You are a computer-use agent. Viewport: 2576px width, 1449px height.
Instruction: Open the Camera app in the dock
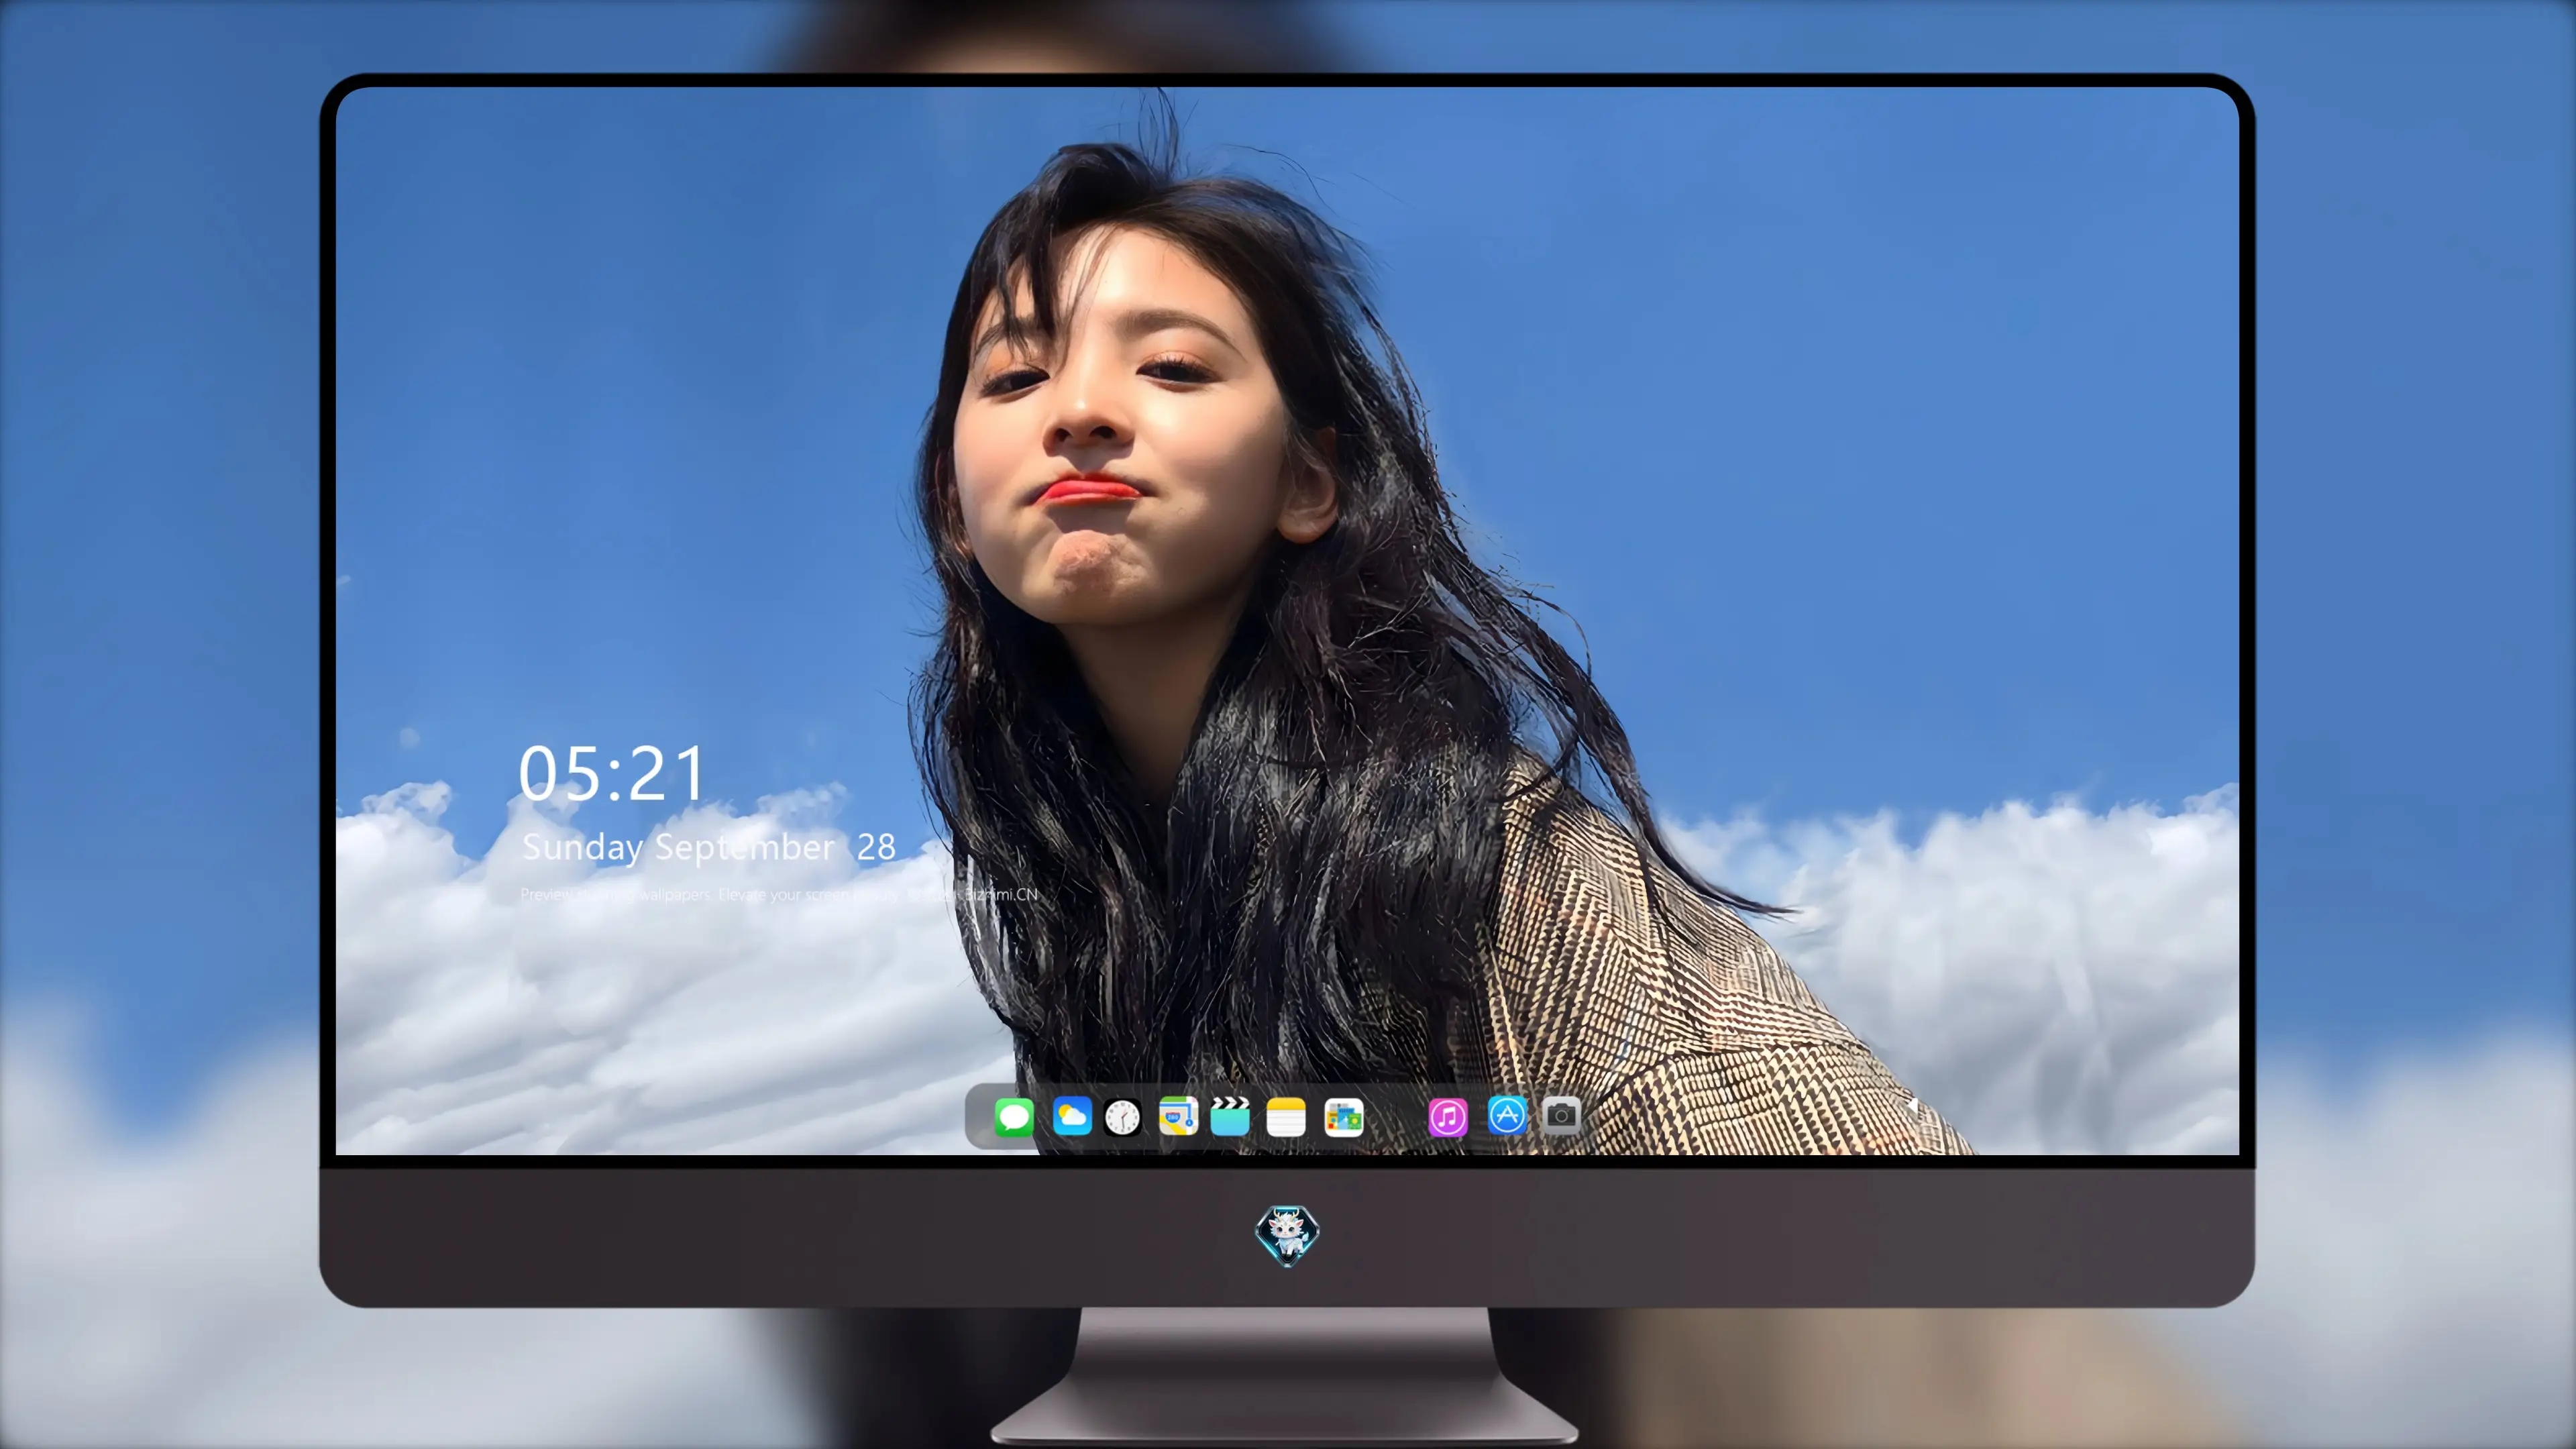[x=1561, y=1115]
